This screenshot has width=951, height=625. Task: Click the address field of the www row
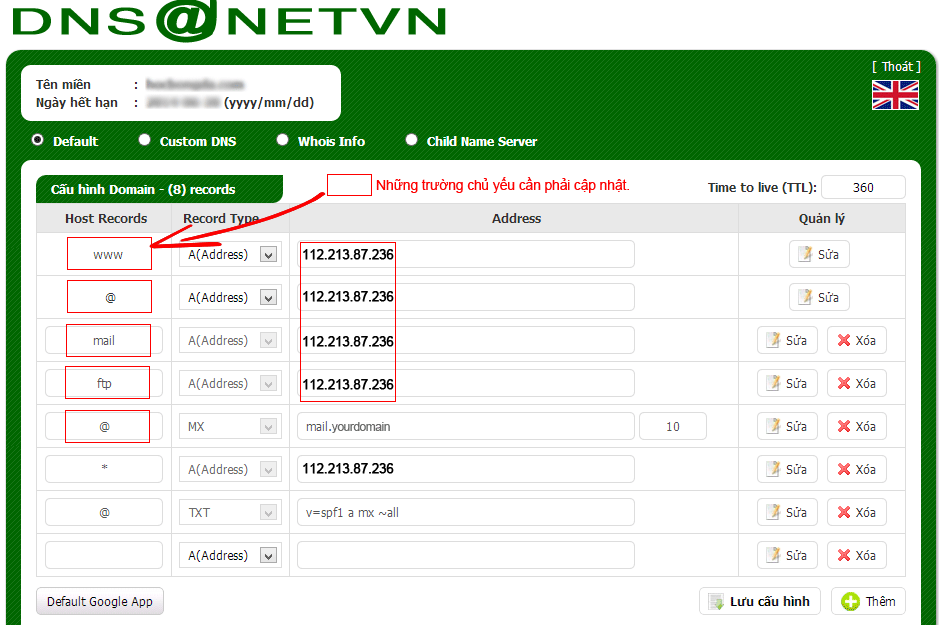(466, 254)
